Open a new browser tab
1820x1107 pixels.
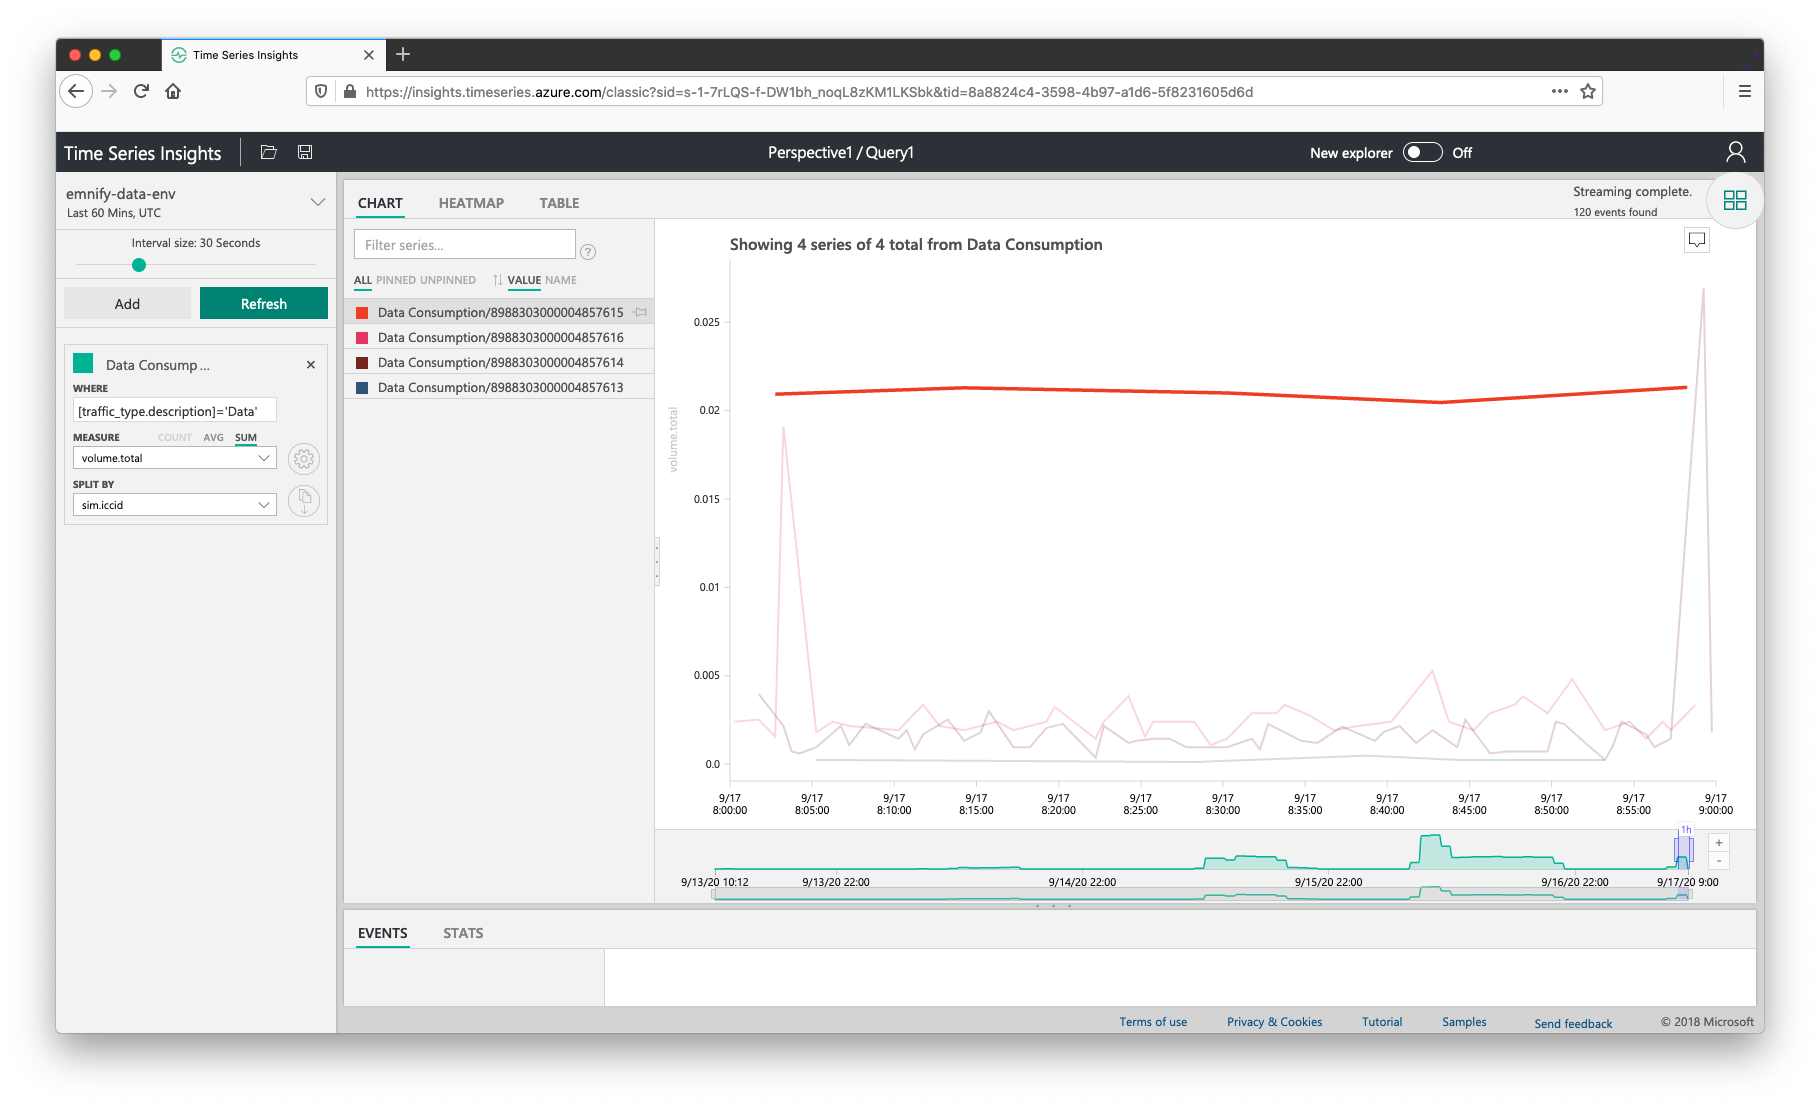click(403, 54)
